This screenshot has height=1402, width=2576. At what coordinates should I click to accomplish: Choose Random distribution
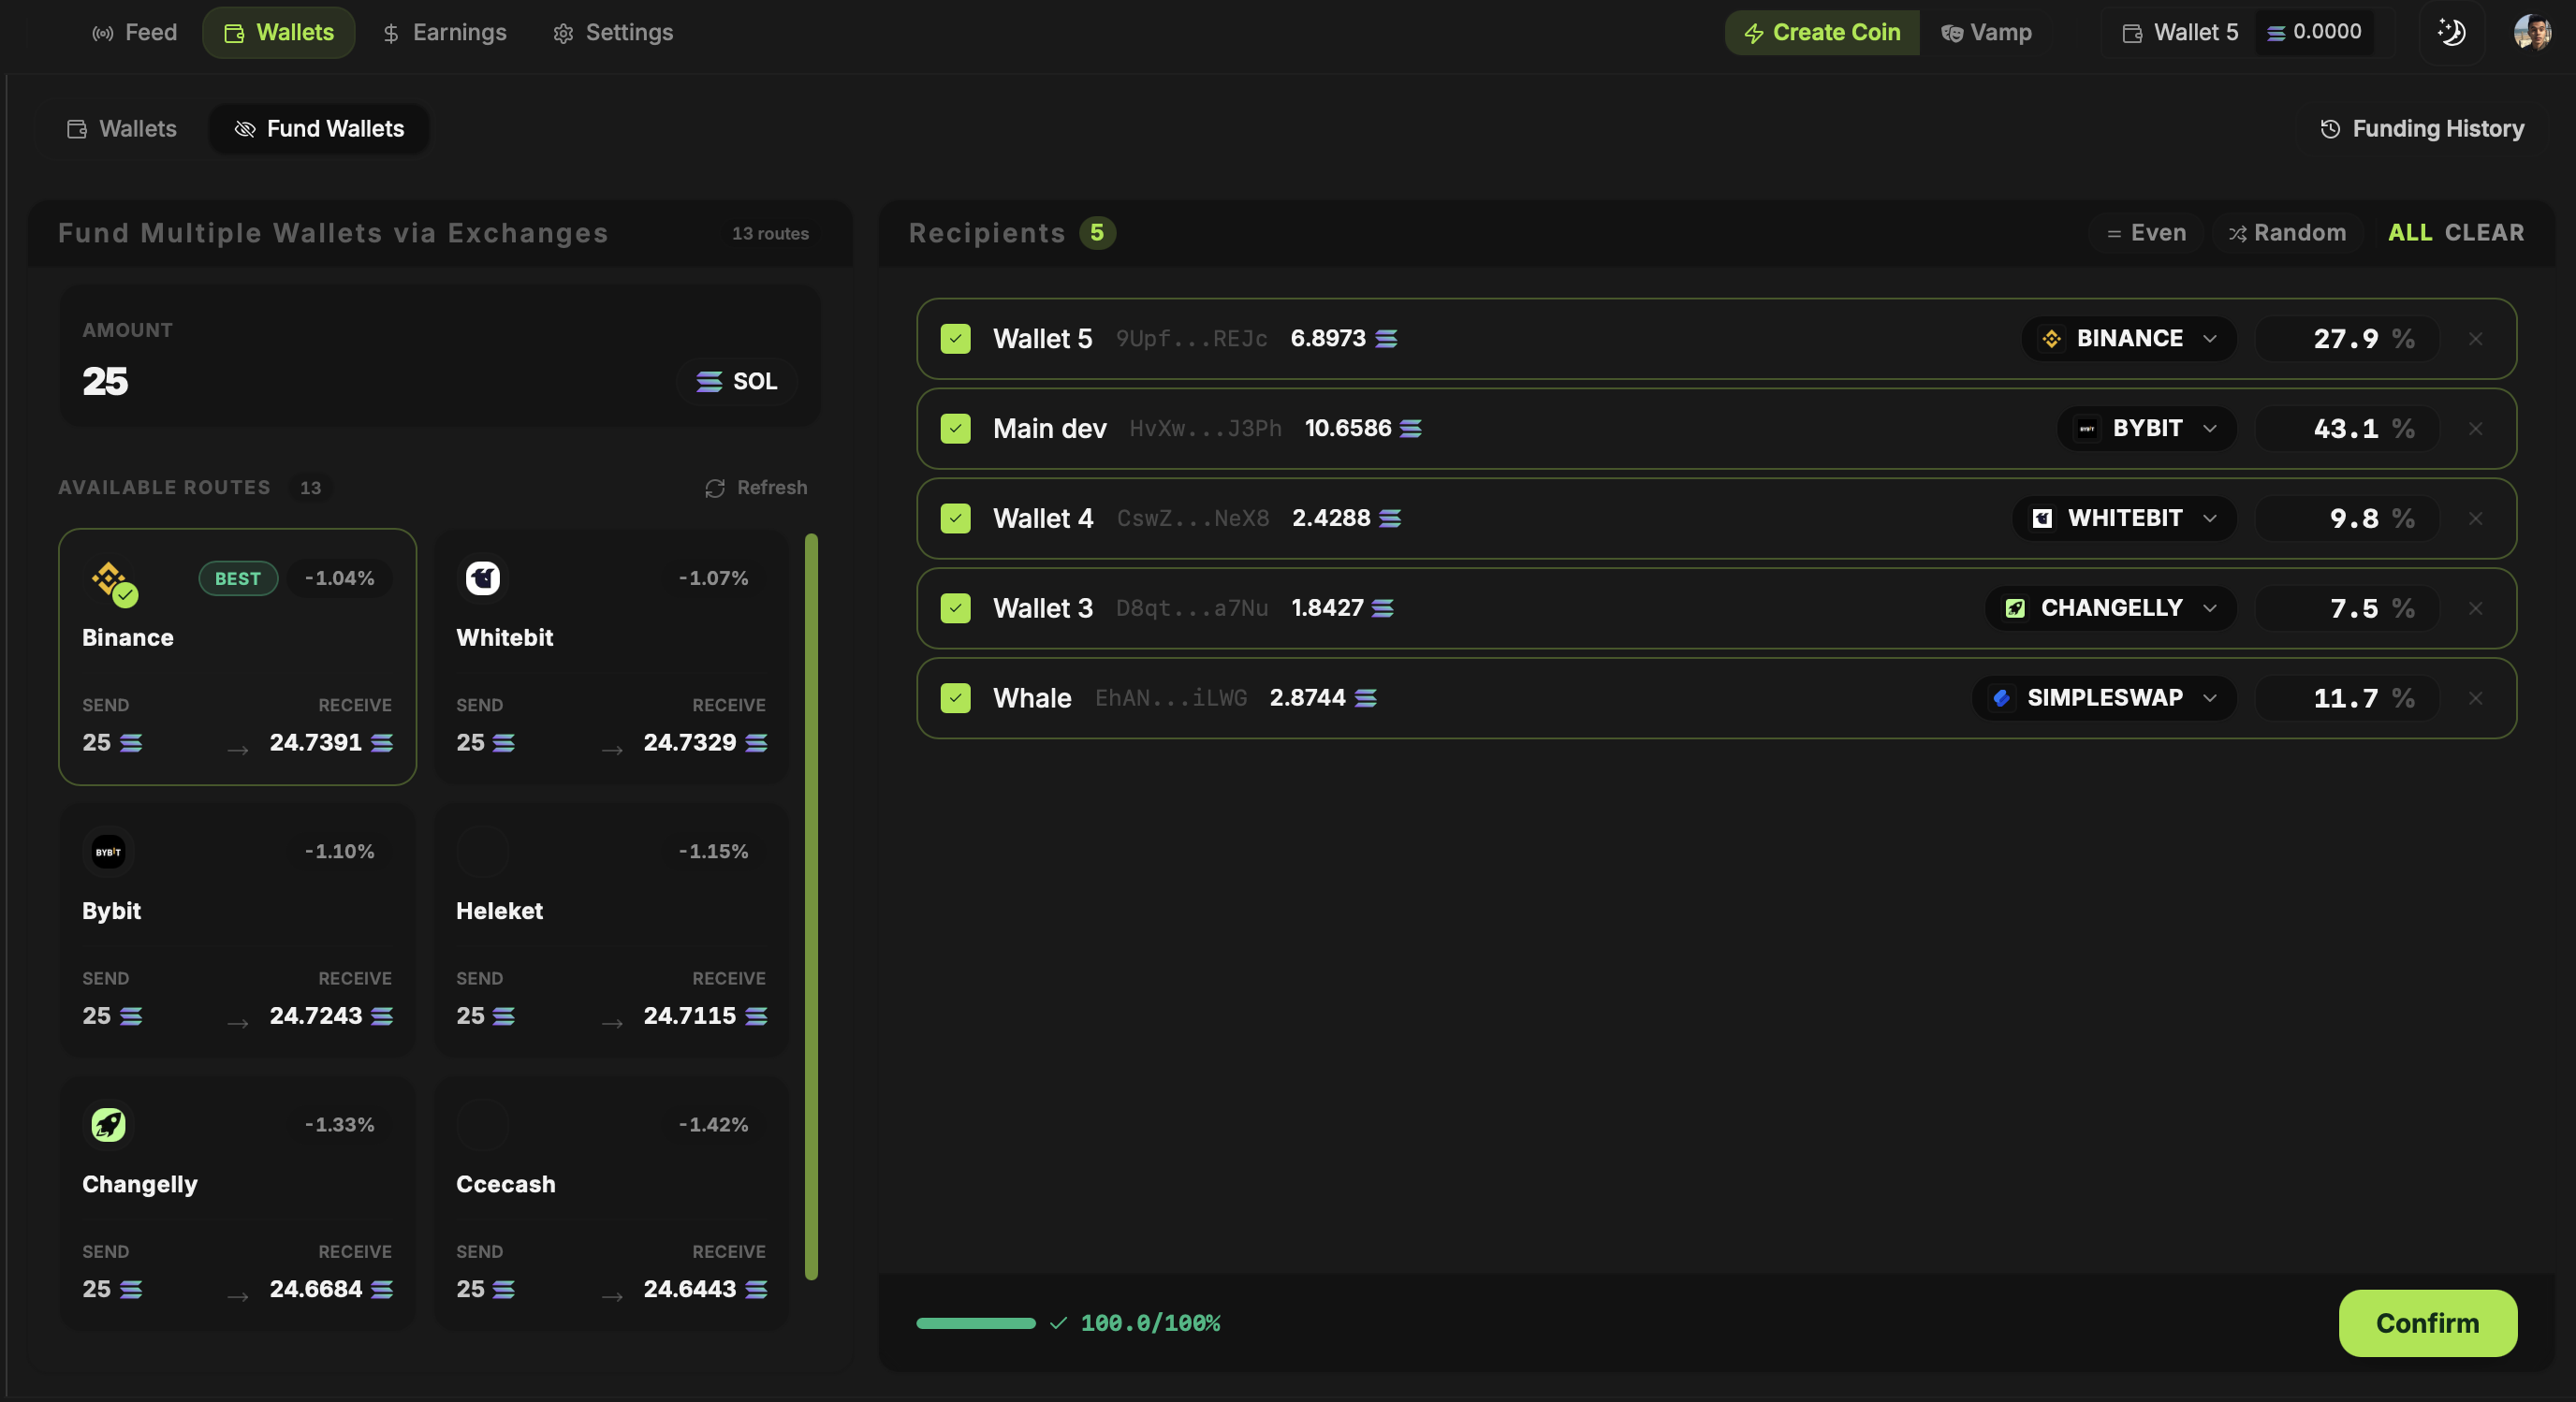[x=2288, y=233]
